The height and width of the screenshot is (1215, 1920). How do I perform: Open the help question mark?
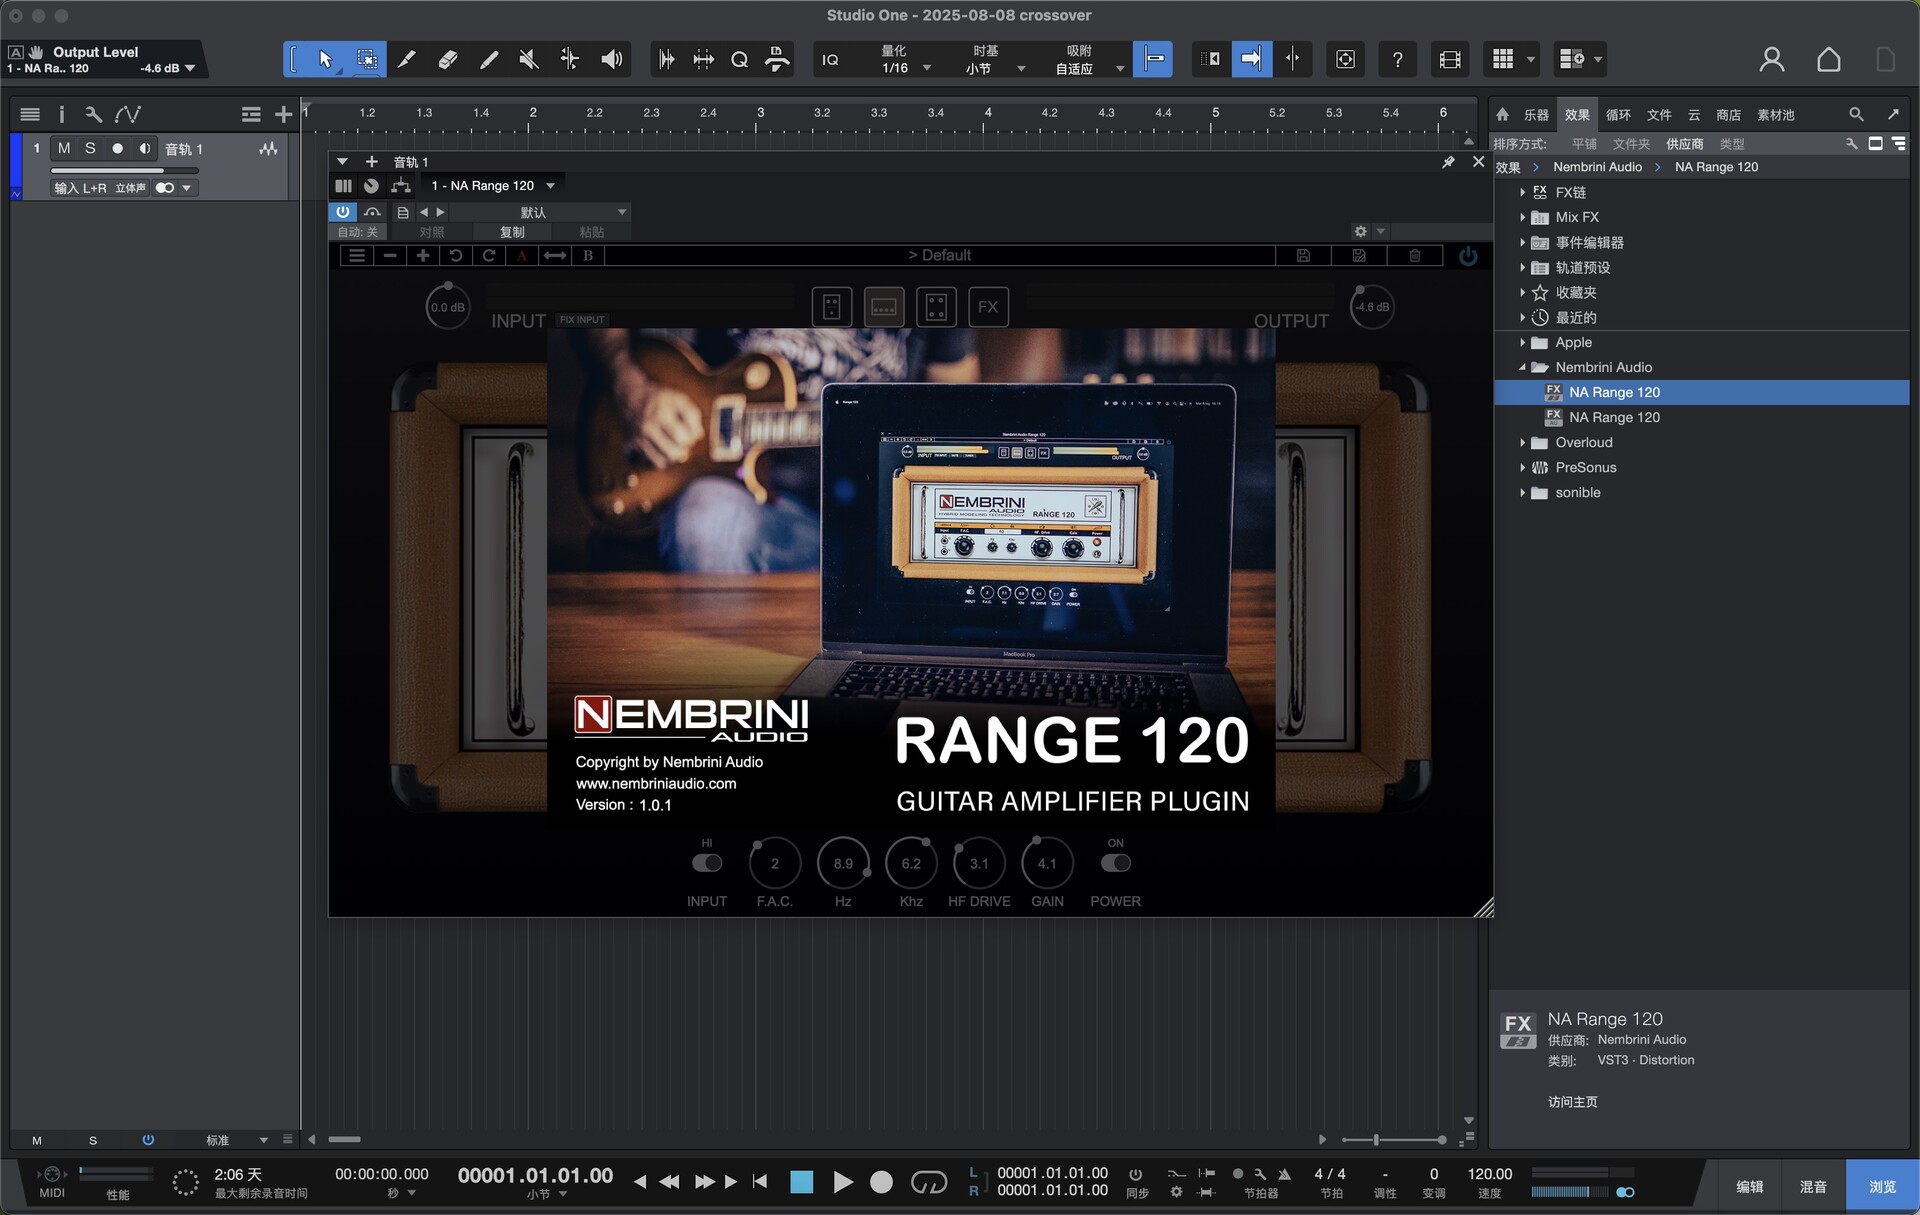coord(1397,60)
